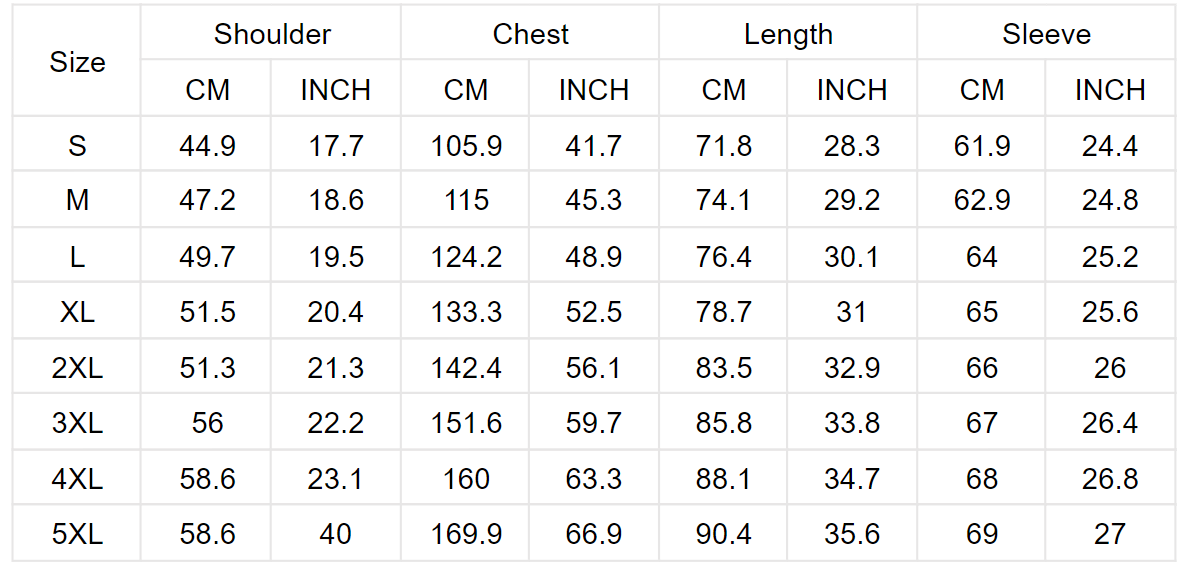Click the Shoulder column header
Screen dimensions: 1195x566
tap(272, 34)
